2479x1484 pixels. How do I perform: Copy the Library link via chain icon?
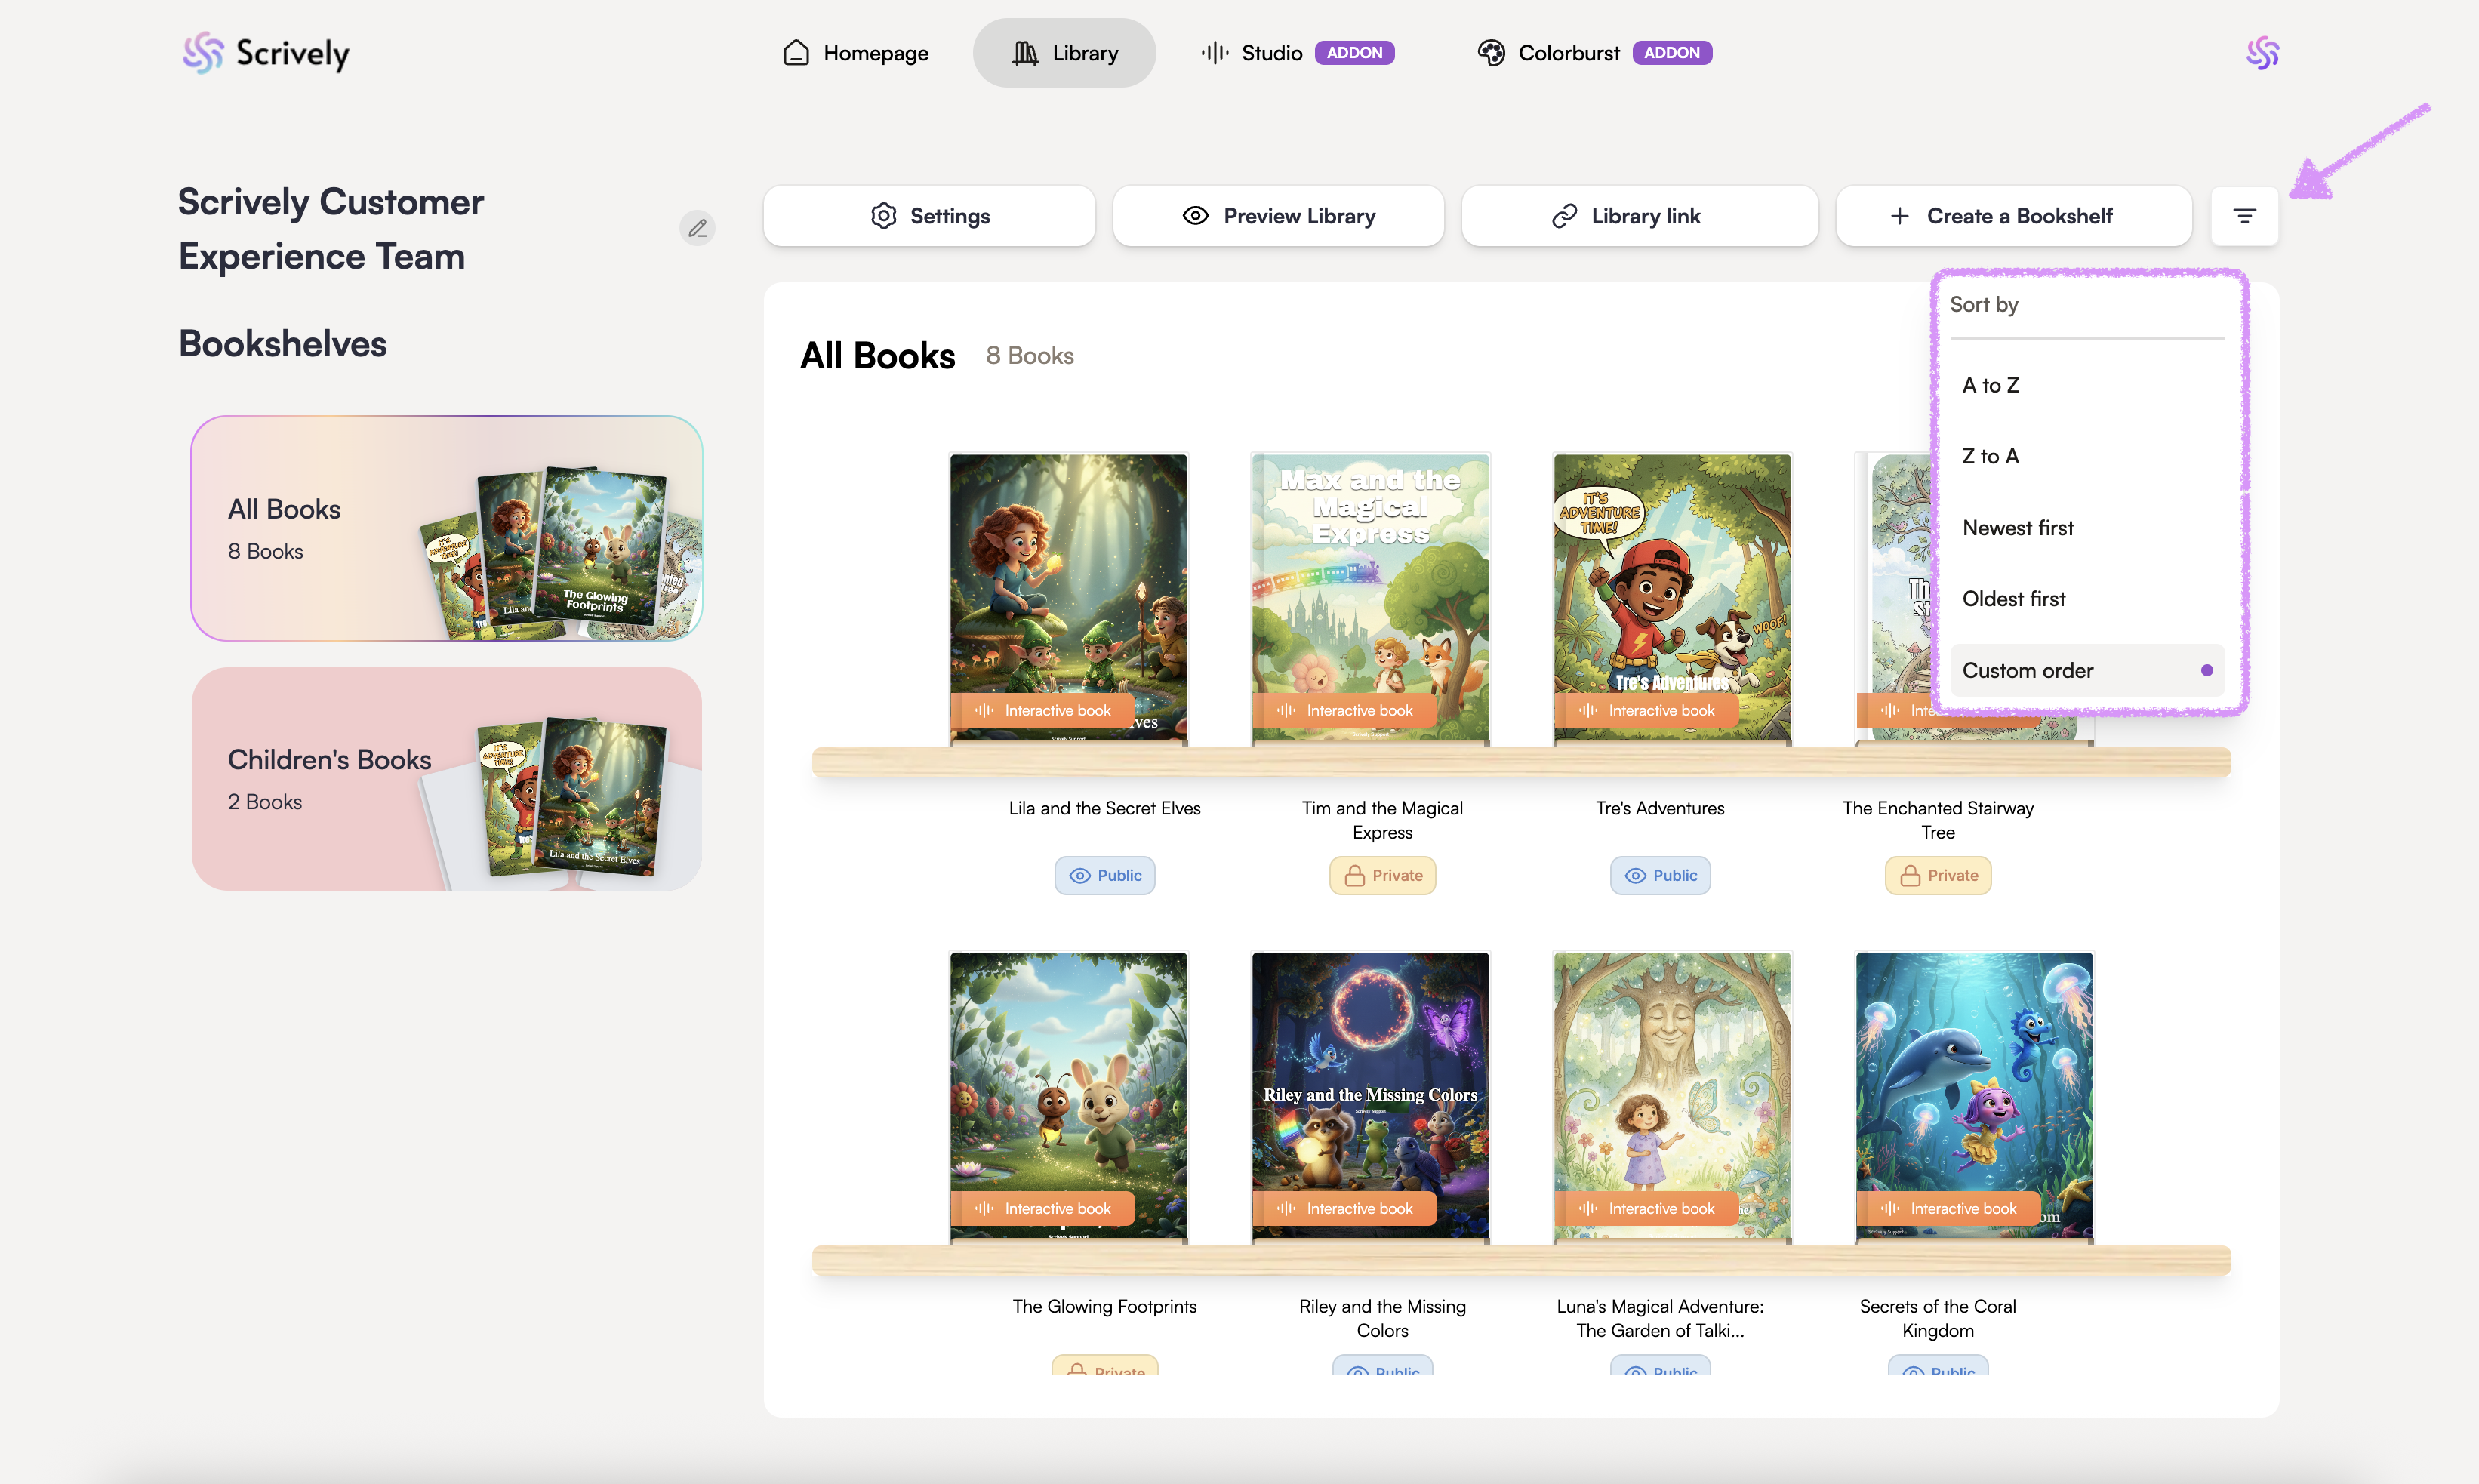coord(1639,216)
